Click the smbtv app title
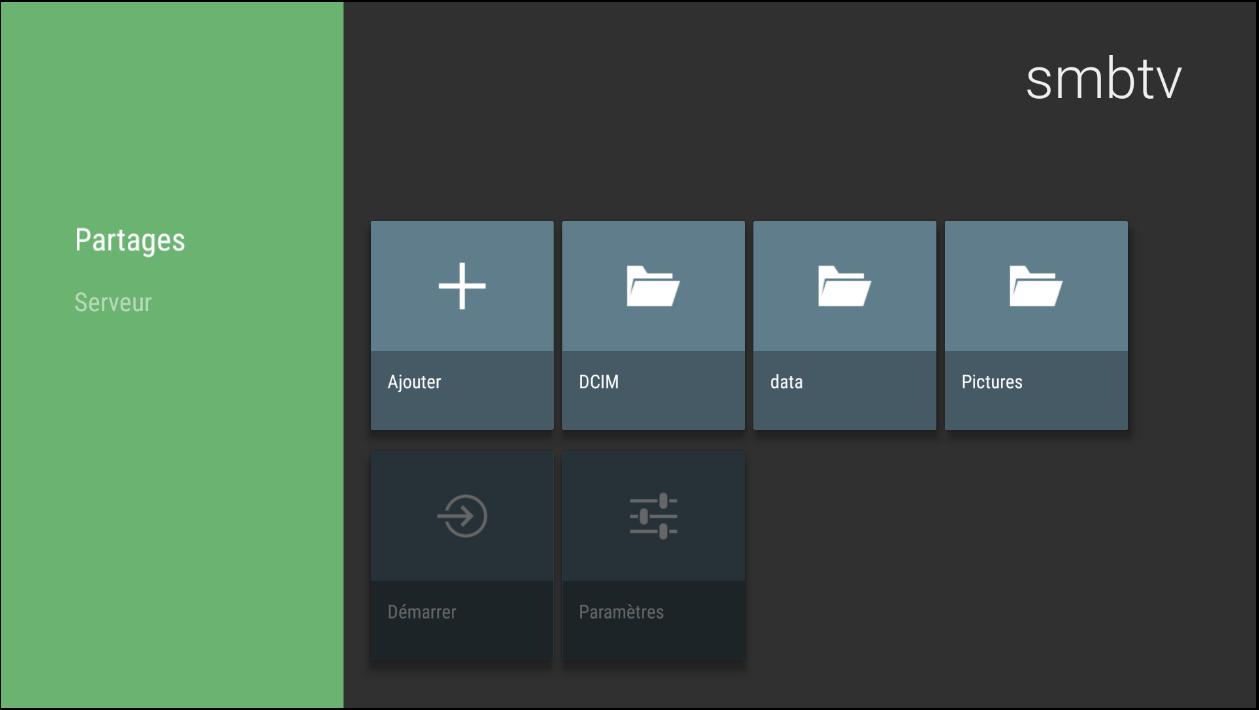 1103,79
